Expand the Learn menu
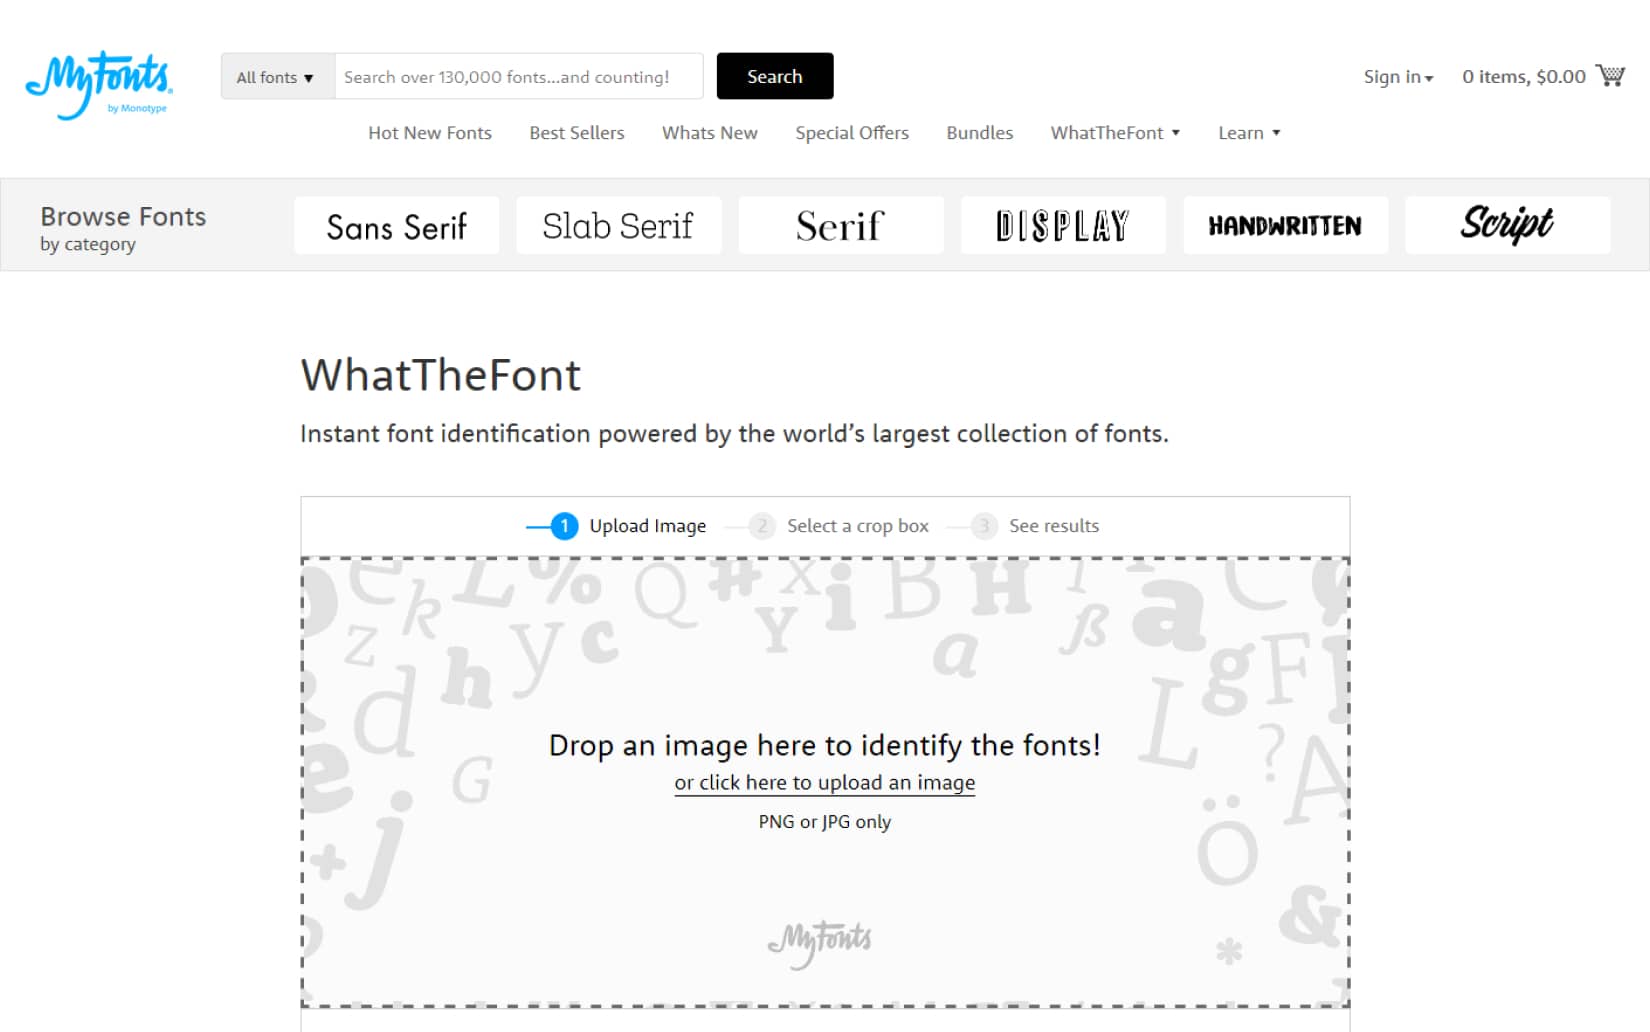 click(x=1249, y=133)
